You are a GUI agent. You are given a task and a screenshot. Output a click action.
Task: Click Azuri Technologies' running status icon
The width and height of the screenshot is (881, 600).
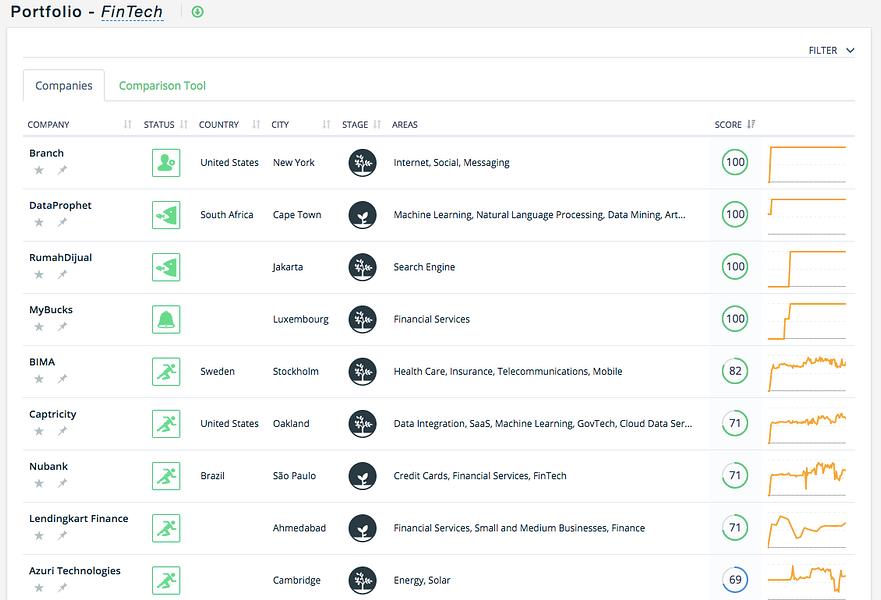166,581
